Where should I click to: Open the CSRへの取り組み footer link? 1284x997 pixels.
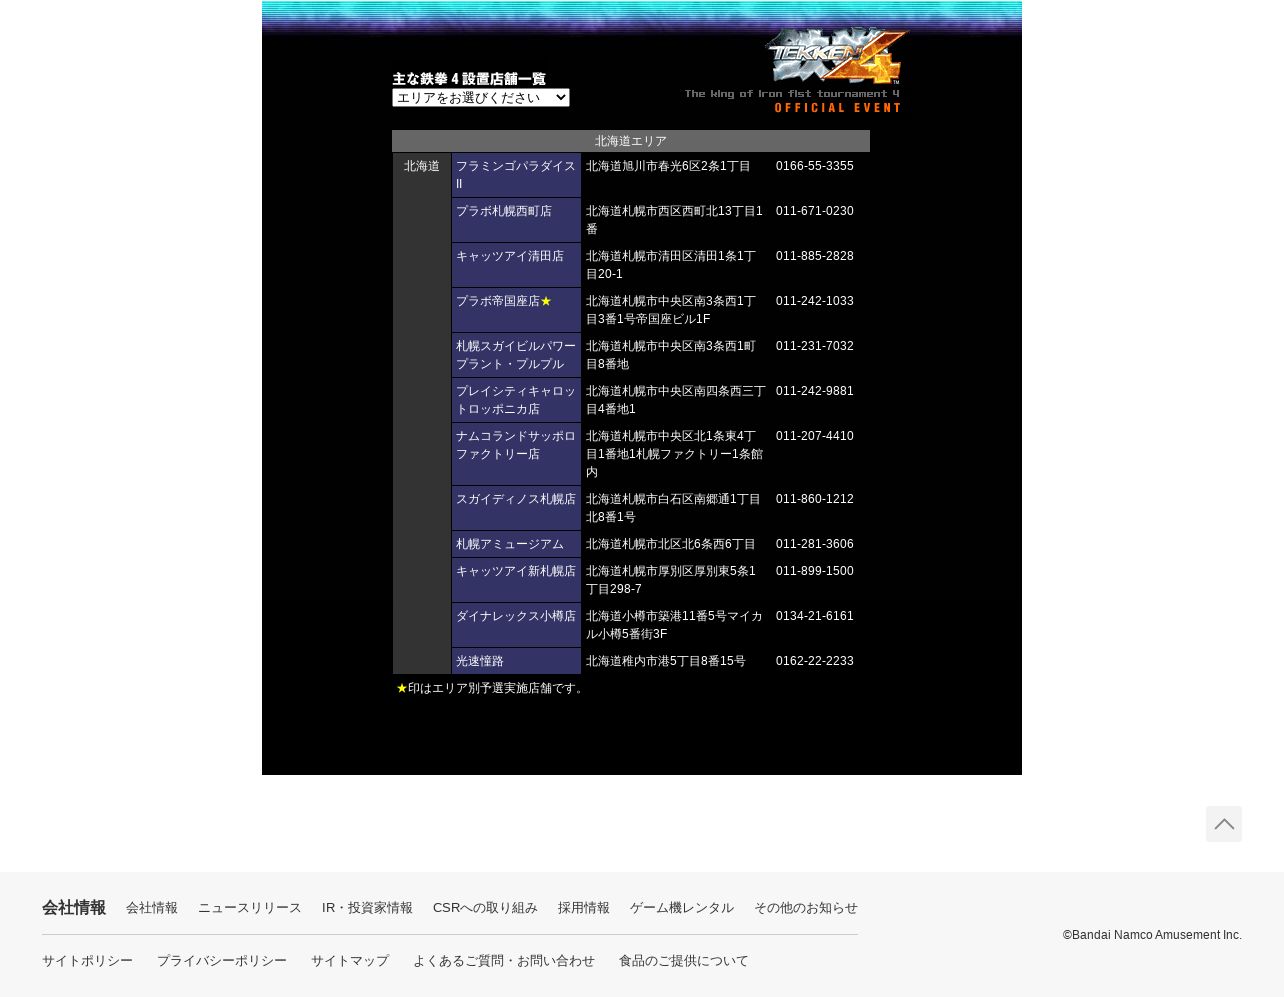click(485, 908)
